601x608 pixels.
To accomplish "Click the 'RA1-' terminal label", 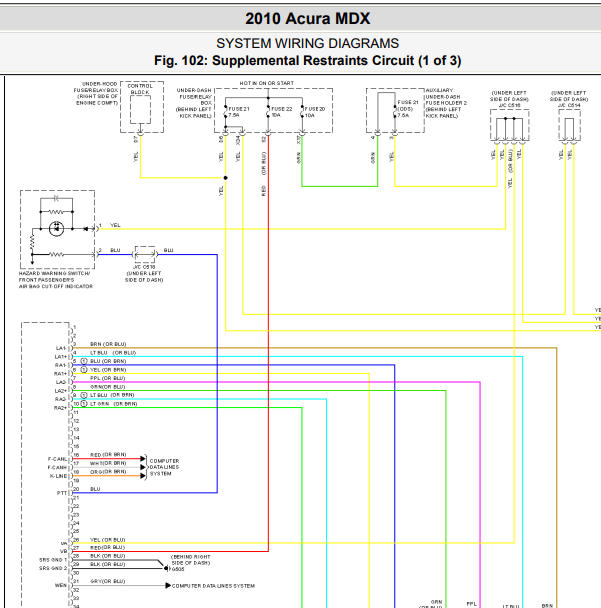I will (x=60, y=365).
